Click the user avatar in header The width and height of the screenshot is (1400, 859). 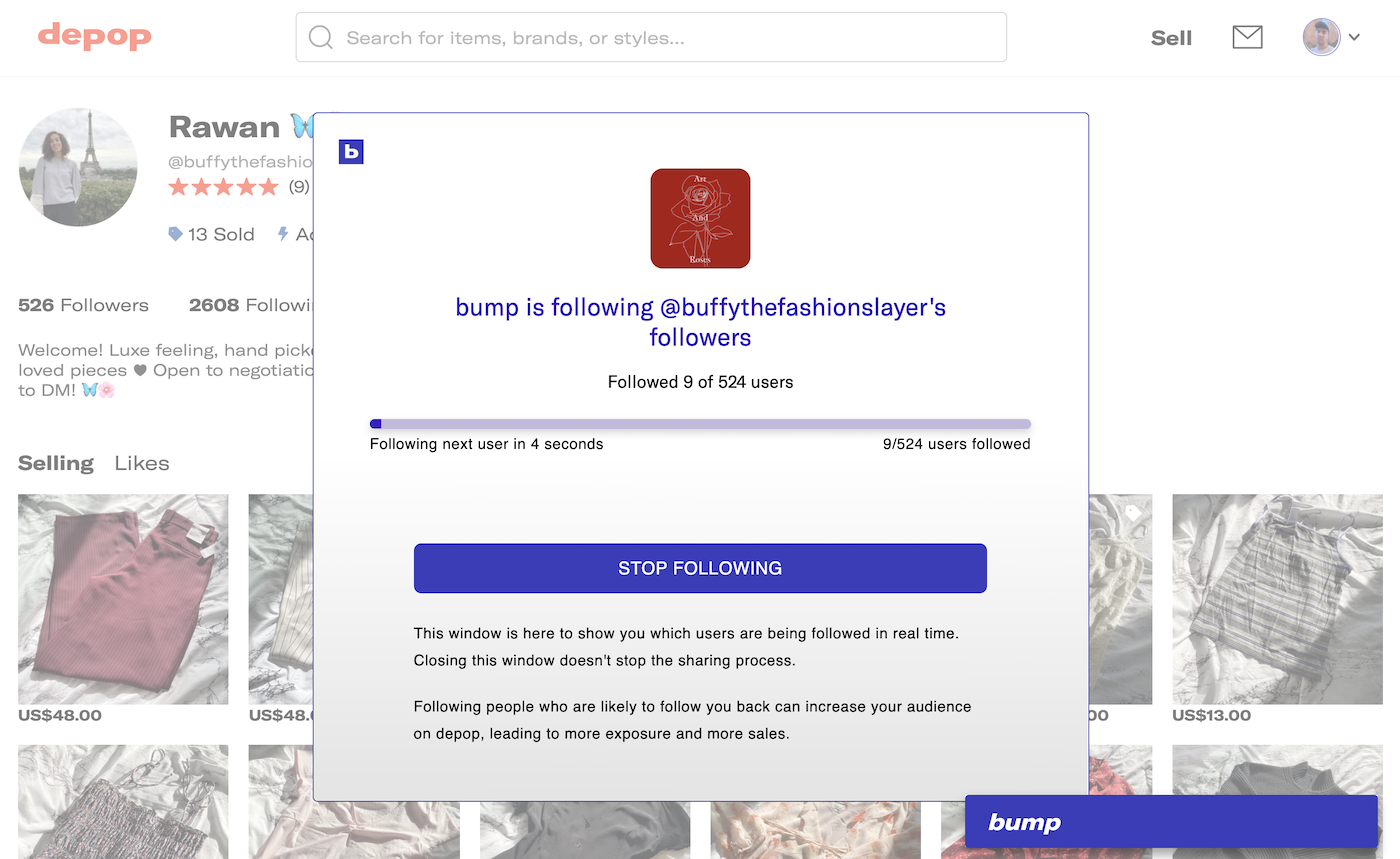1321,37
